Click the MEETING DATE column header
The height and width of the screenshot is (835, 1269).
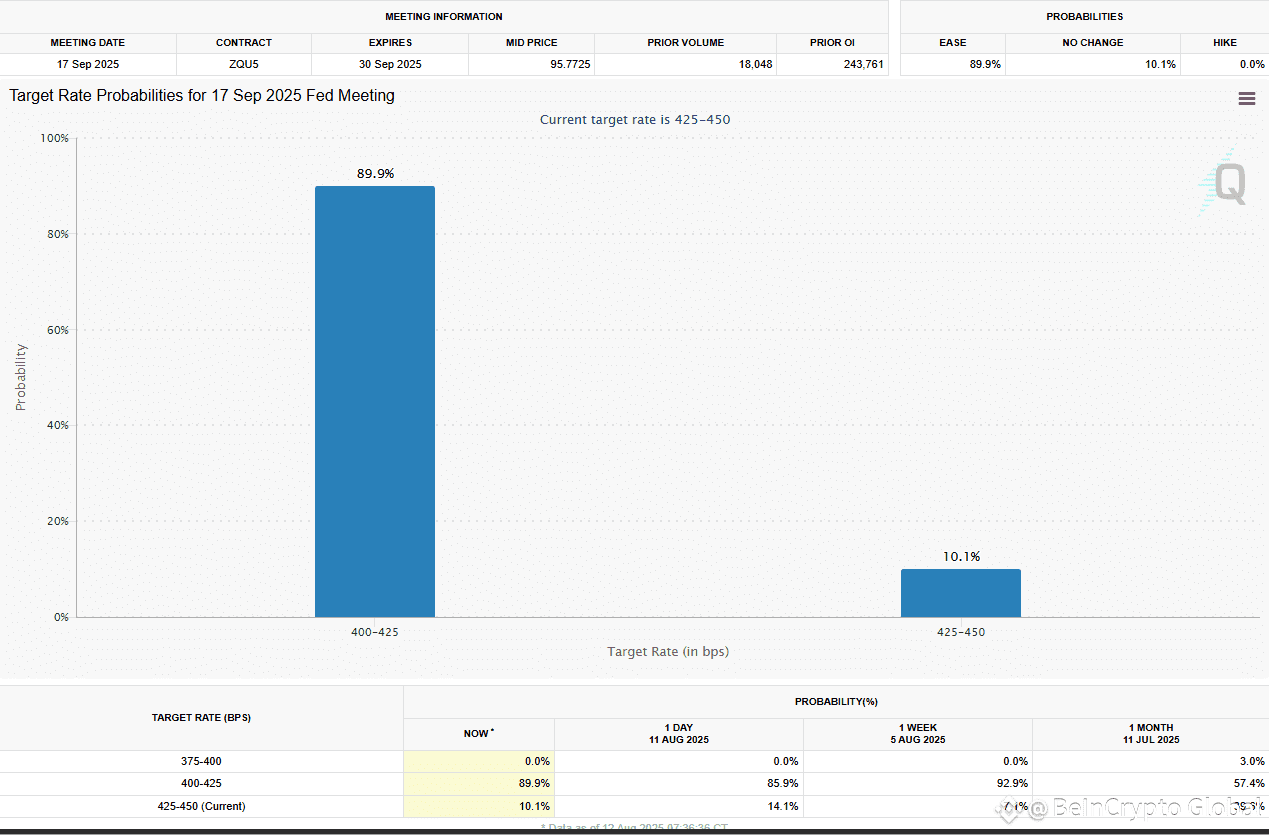tap(88, 43)
